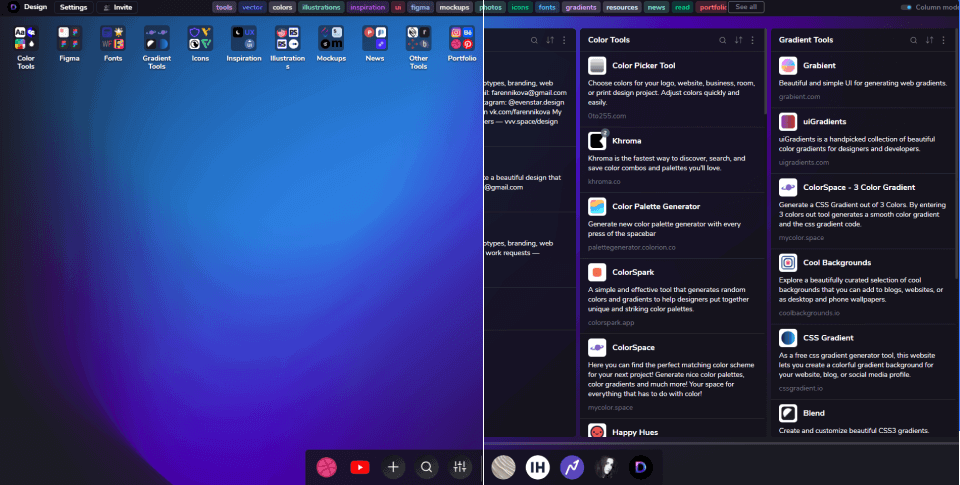Open the Fonts folder icon
This screenshot has width=960, height=485.
[113, 38]
